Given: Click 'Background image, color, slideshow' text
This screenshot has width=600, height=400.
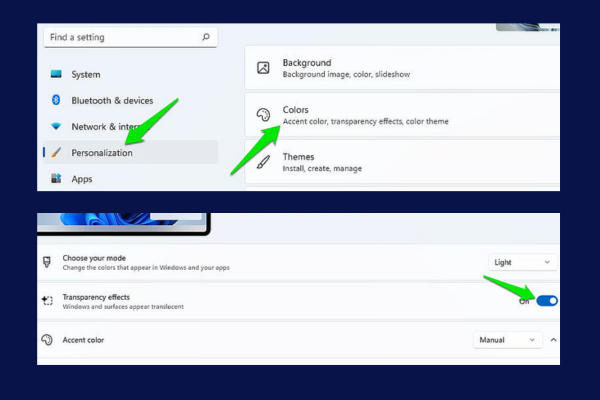Looking at the screenshot, I should 346,74.
